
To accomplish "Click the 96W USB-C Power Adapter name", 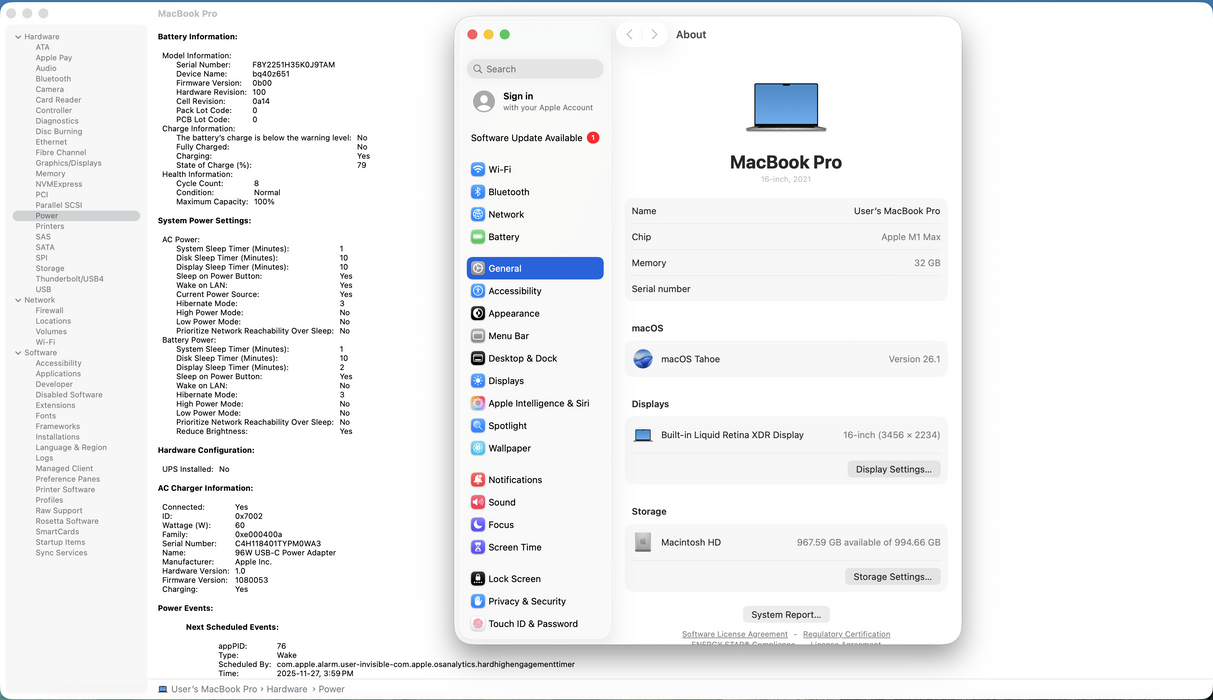I will pyautogui.click(x=285, y=553).
